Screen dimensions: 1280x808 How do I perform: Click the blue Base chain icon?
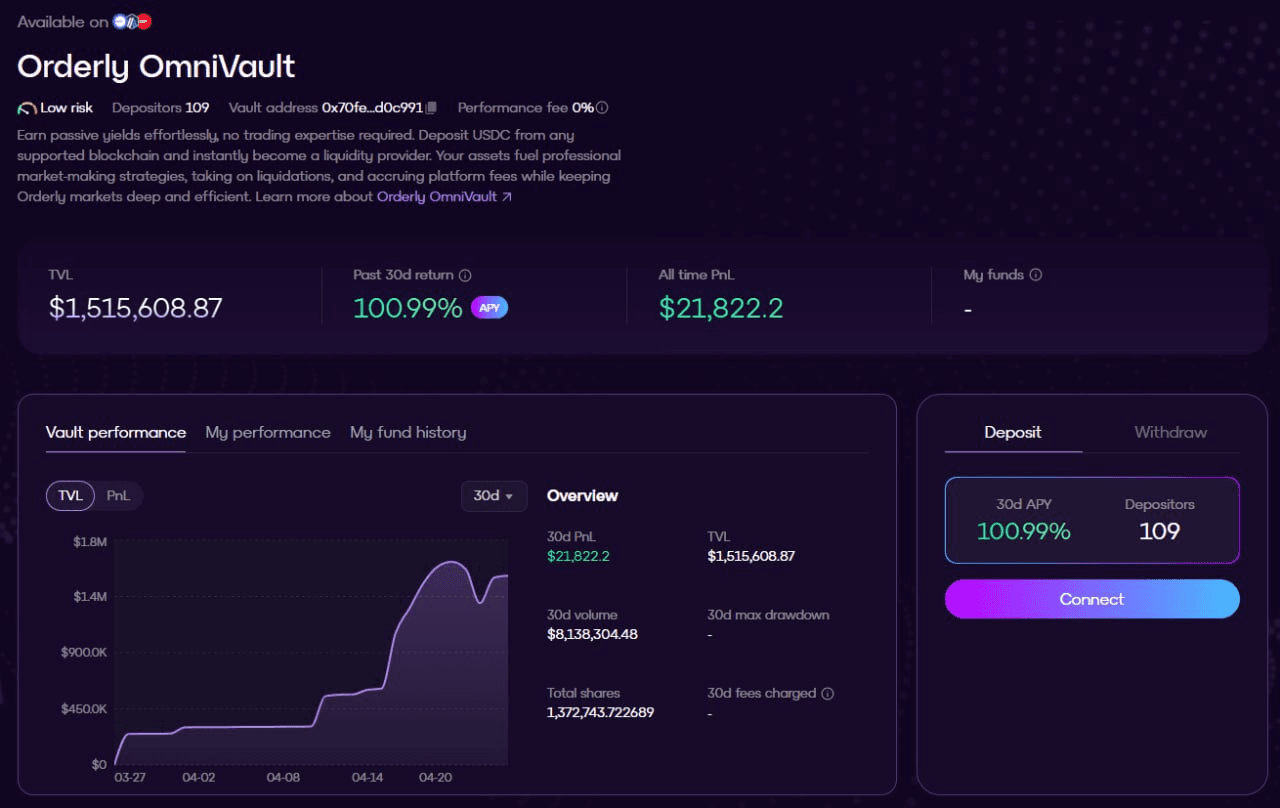(120, 21)
